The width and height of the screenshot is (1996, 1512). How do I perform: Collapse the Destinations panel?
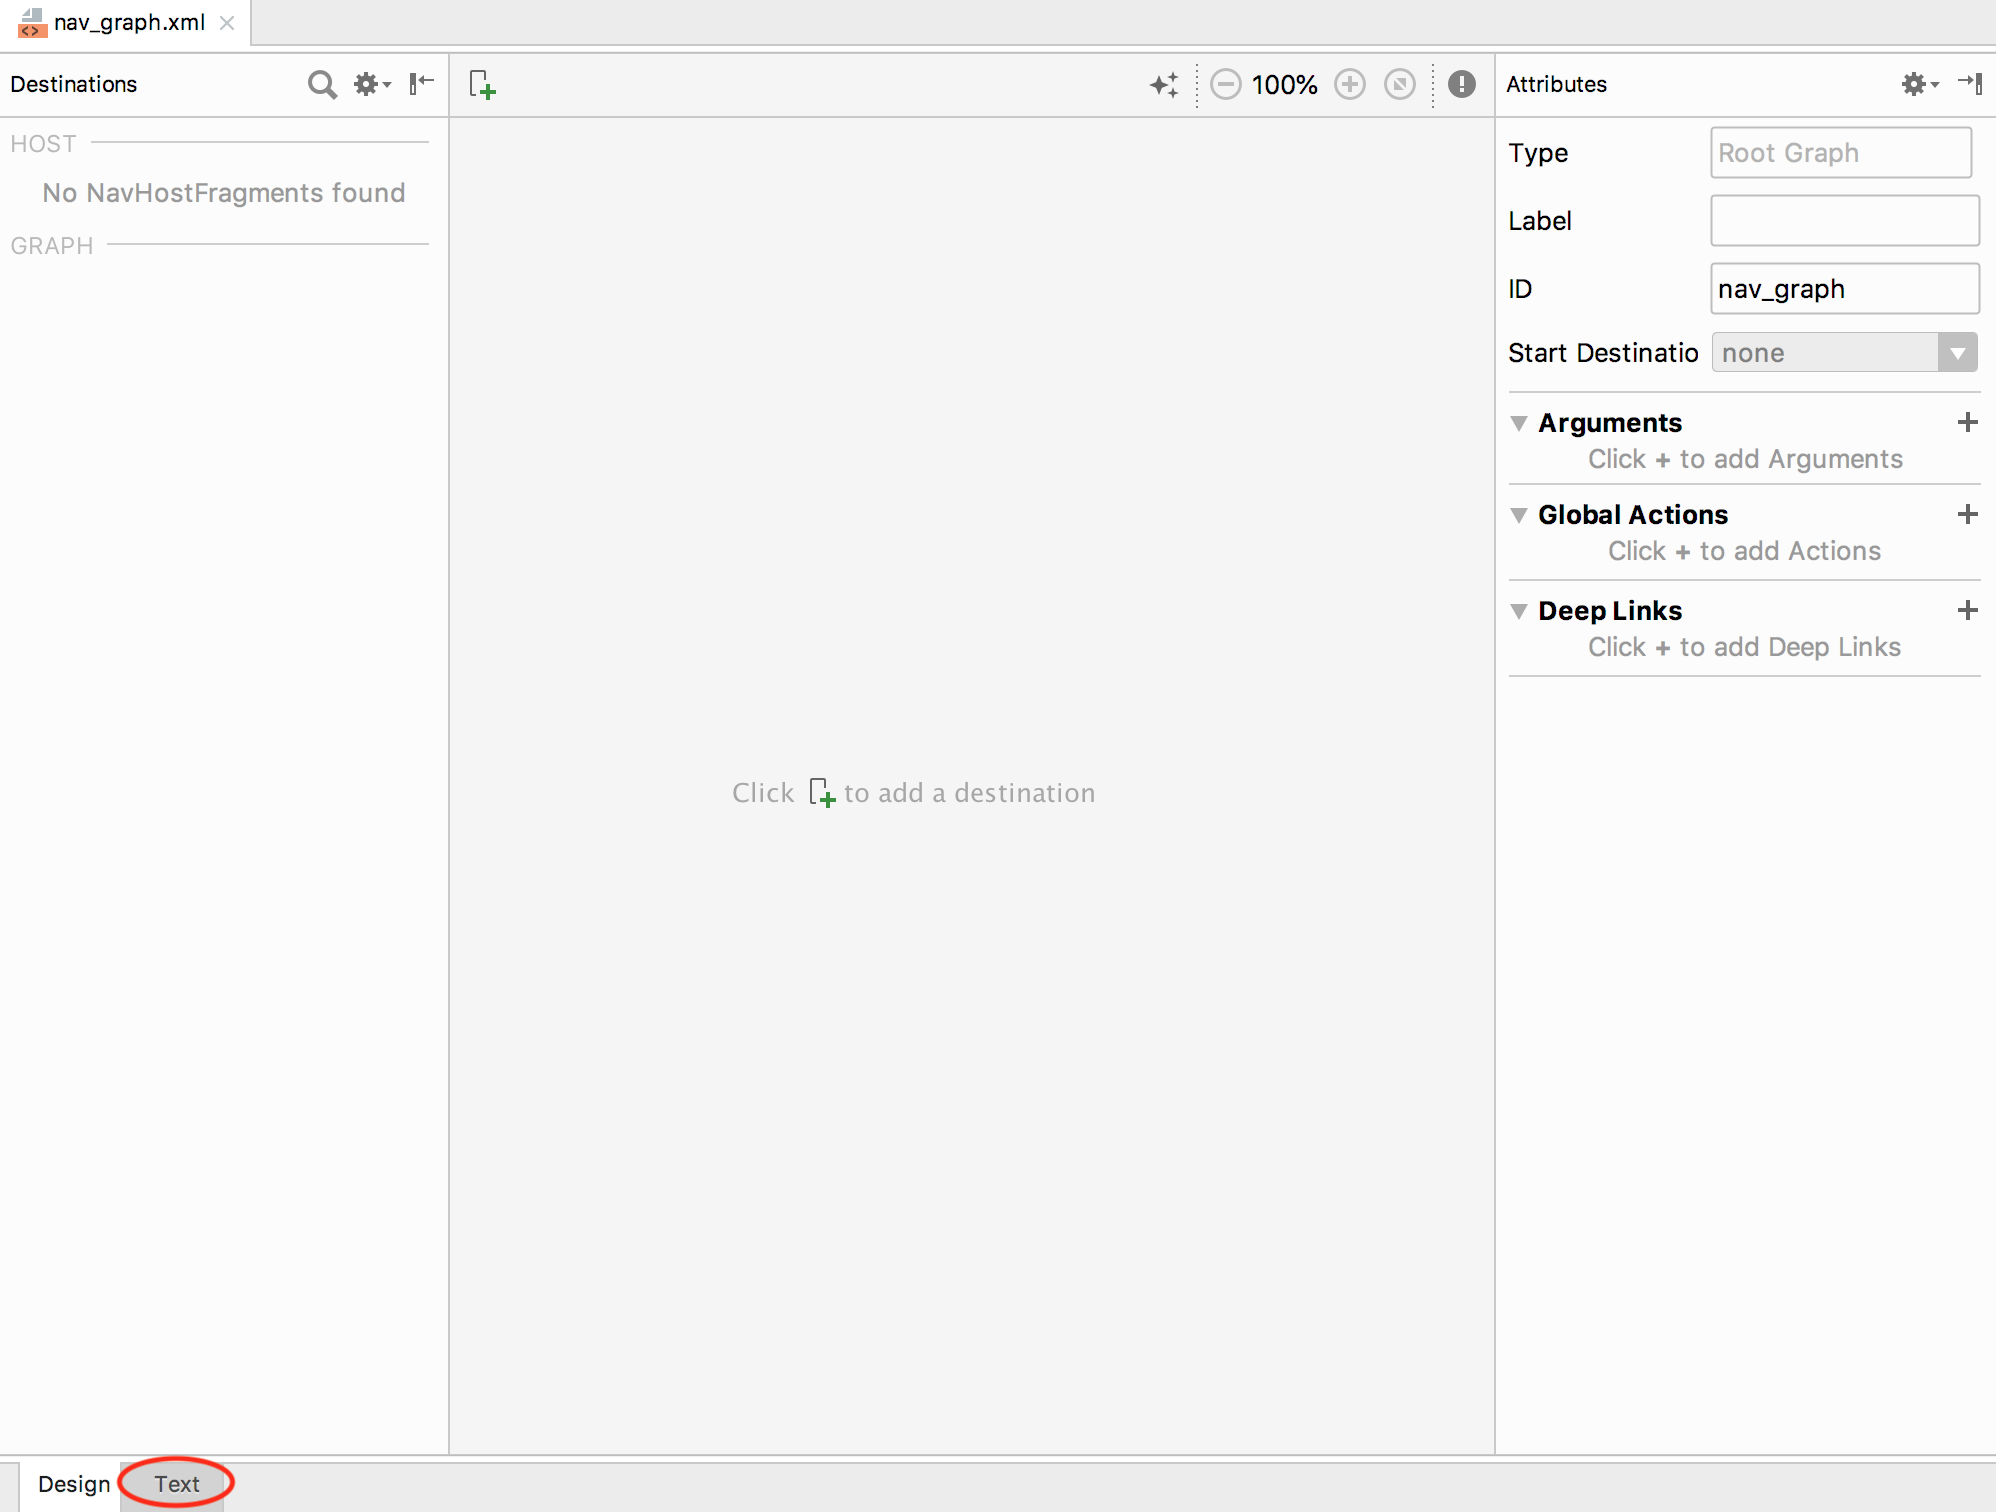coord(420,84)
